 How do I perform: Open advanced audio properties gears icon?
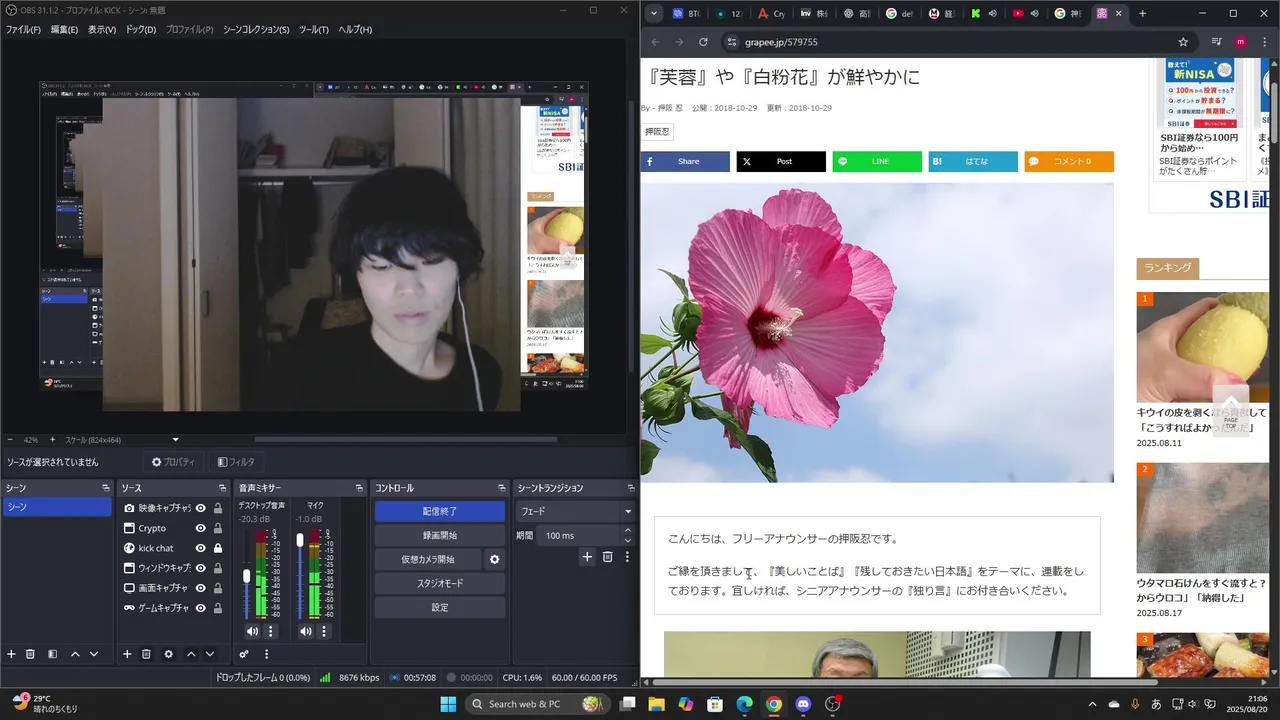click(x=244, y=654)
